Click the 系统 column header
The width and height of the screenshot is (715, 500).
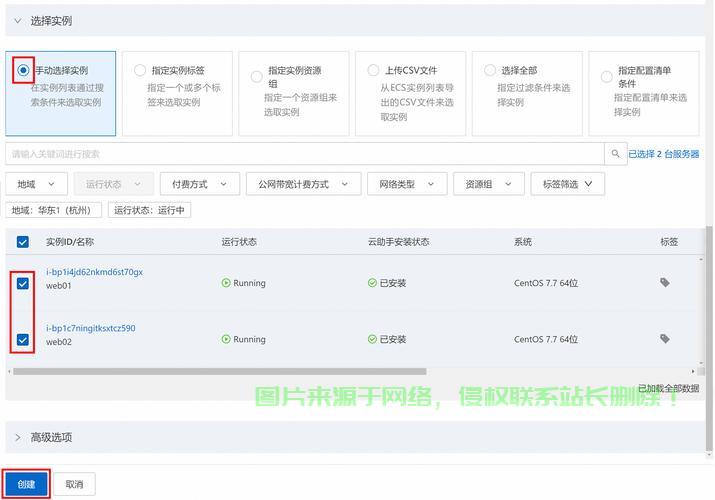coord(523,242)
